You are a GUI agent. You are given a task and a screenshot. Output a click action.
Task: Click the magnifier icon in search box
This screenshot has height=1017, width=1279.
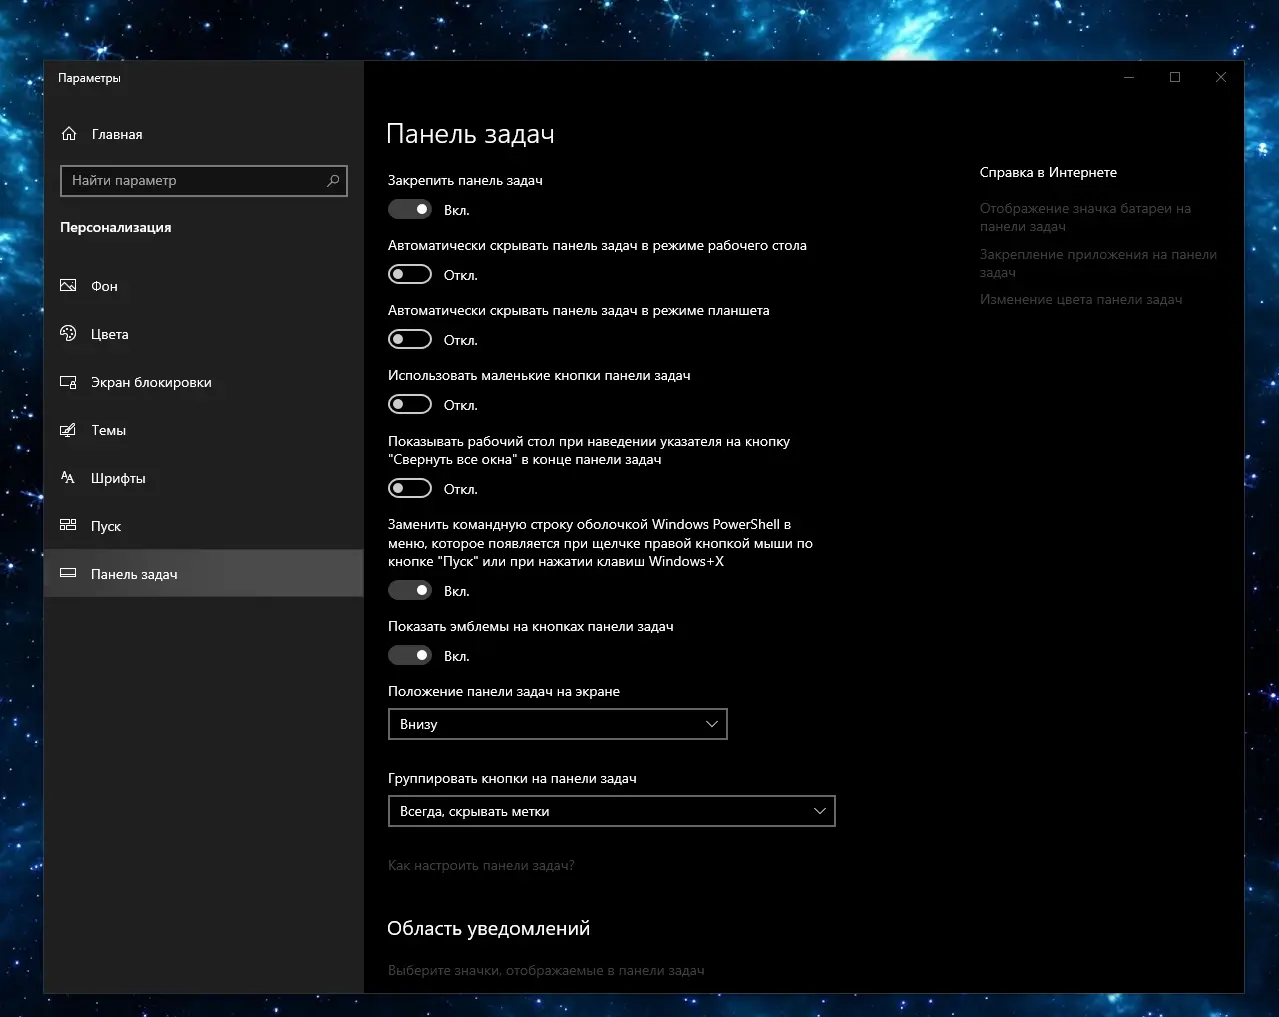(333, 181)
